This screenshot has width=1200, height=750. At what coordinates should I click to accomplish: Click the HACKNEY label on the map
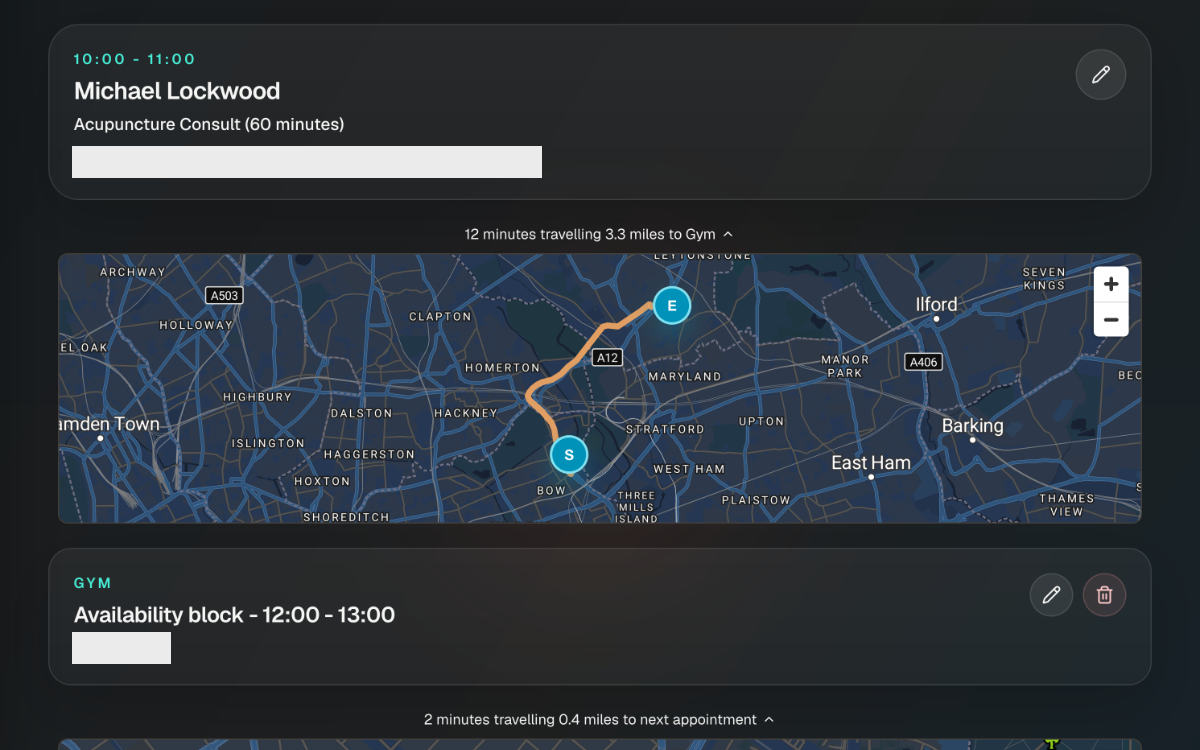(x=466, y=413)
